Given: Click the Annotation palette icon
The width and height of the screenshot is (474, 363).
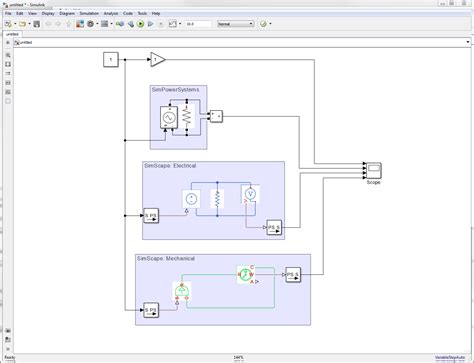Looking at the screenshot, I should point(8,83).
